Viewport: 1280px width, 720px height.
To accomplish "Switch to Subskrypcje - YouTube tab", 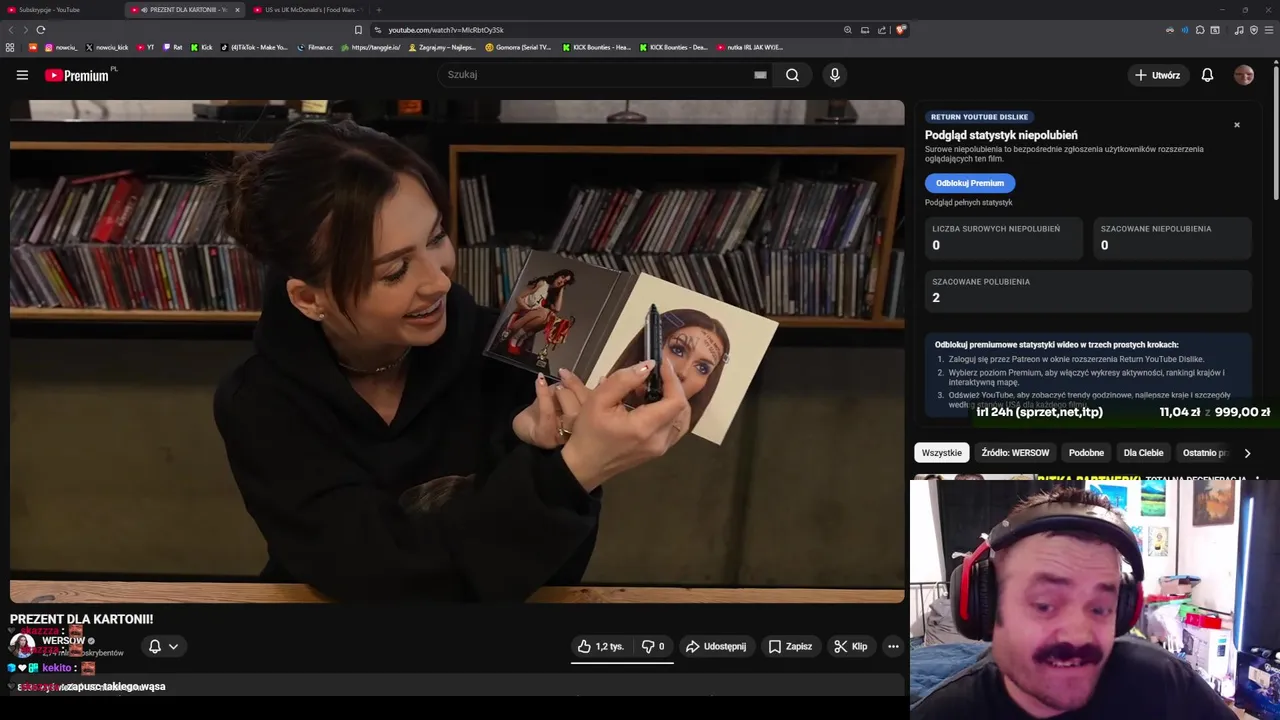I will point(60,10).
